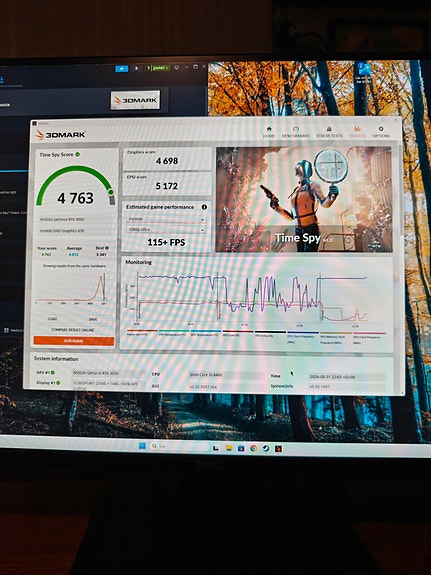Toggle the GPU Temperature legend item
Image resolution: width=431 pixels, height=575 pixels.
206,333
